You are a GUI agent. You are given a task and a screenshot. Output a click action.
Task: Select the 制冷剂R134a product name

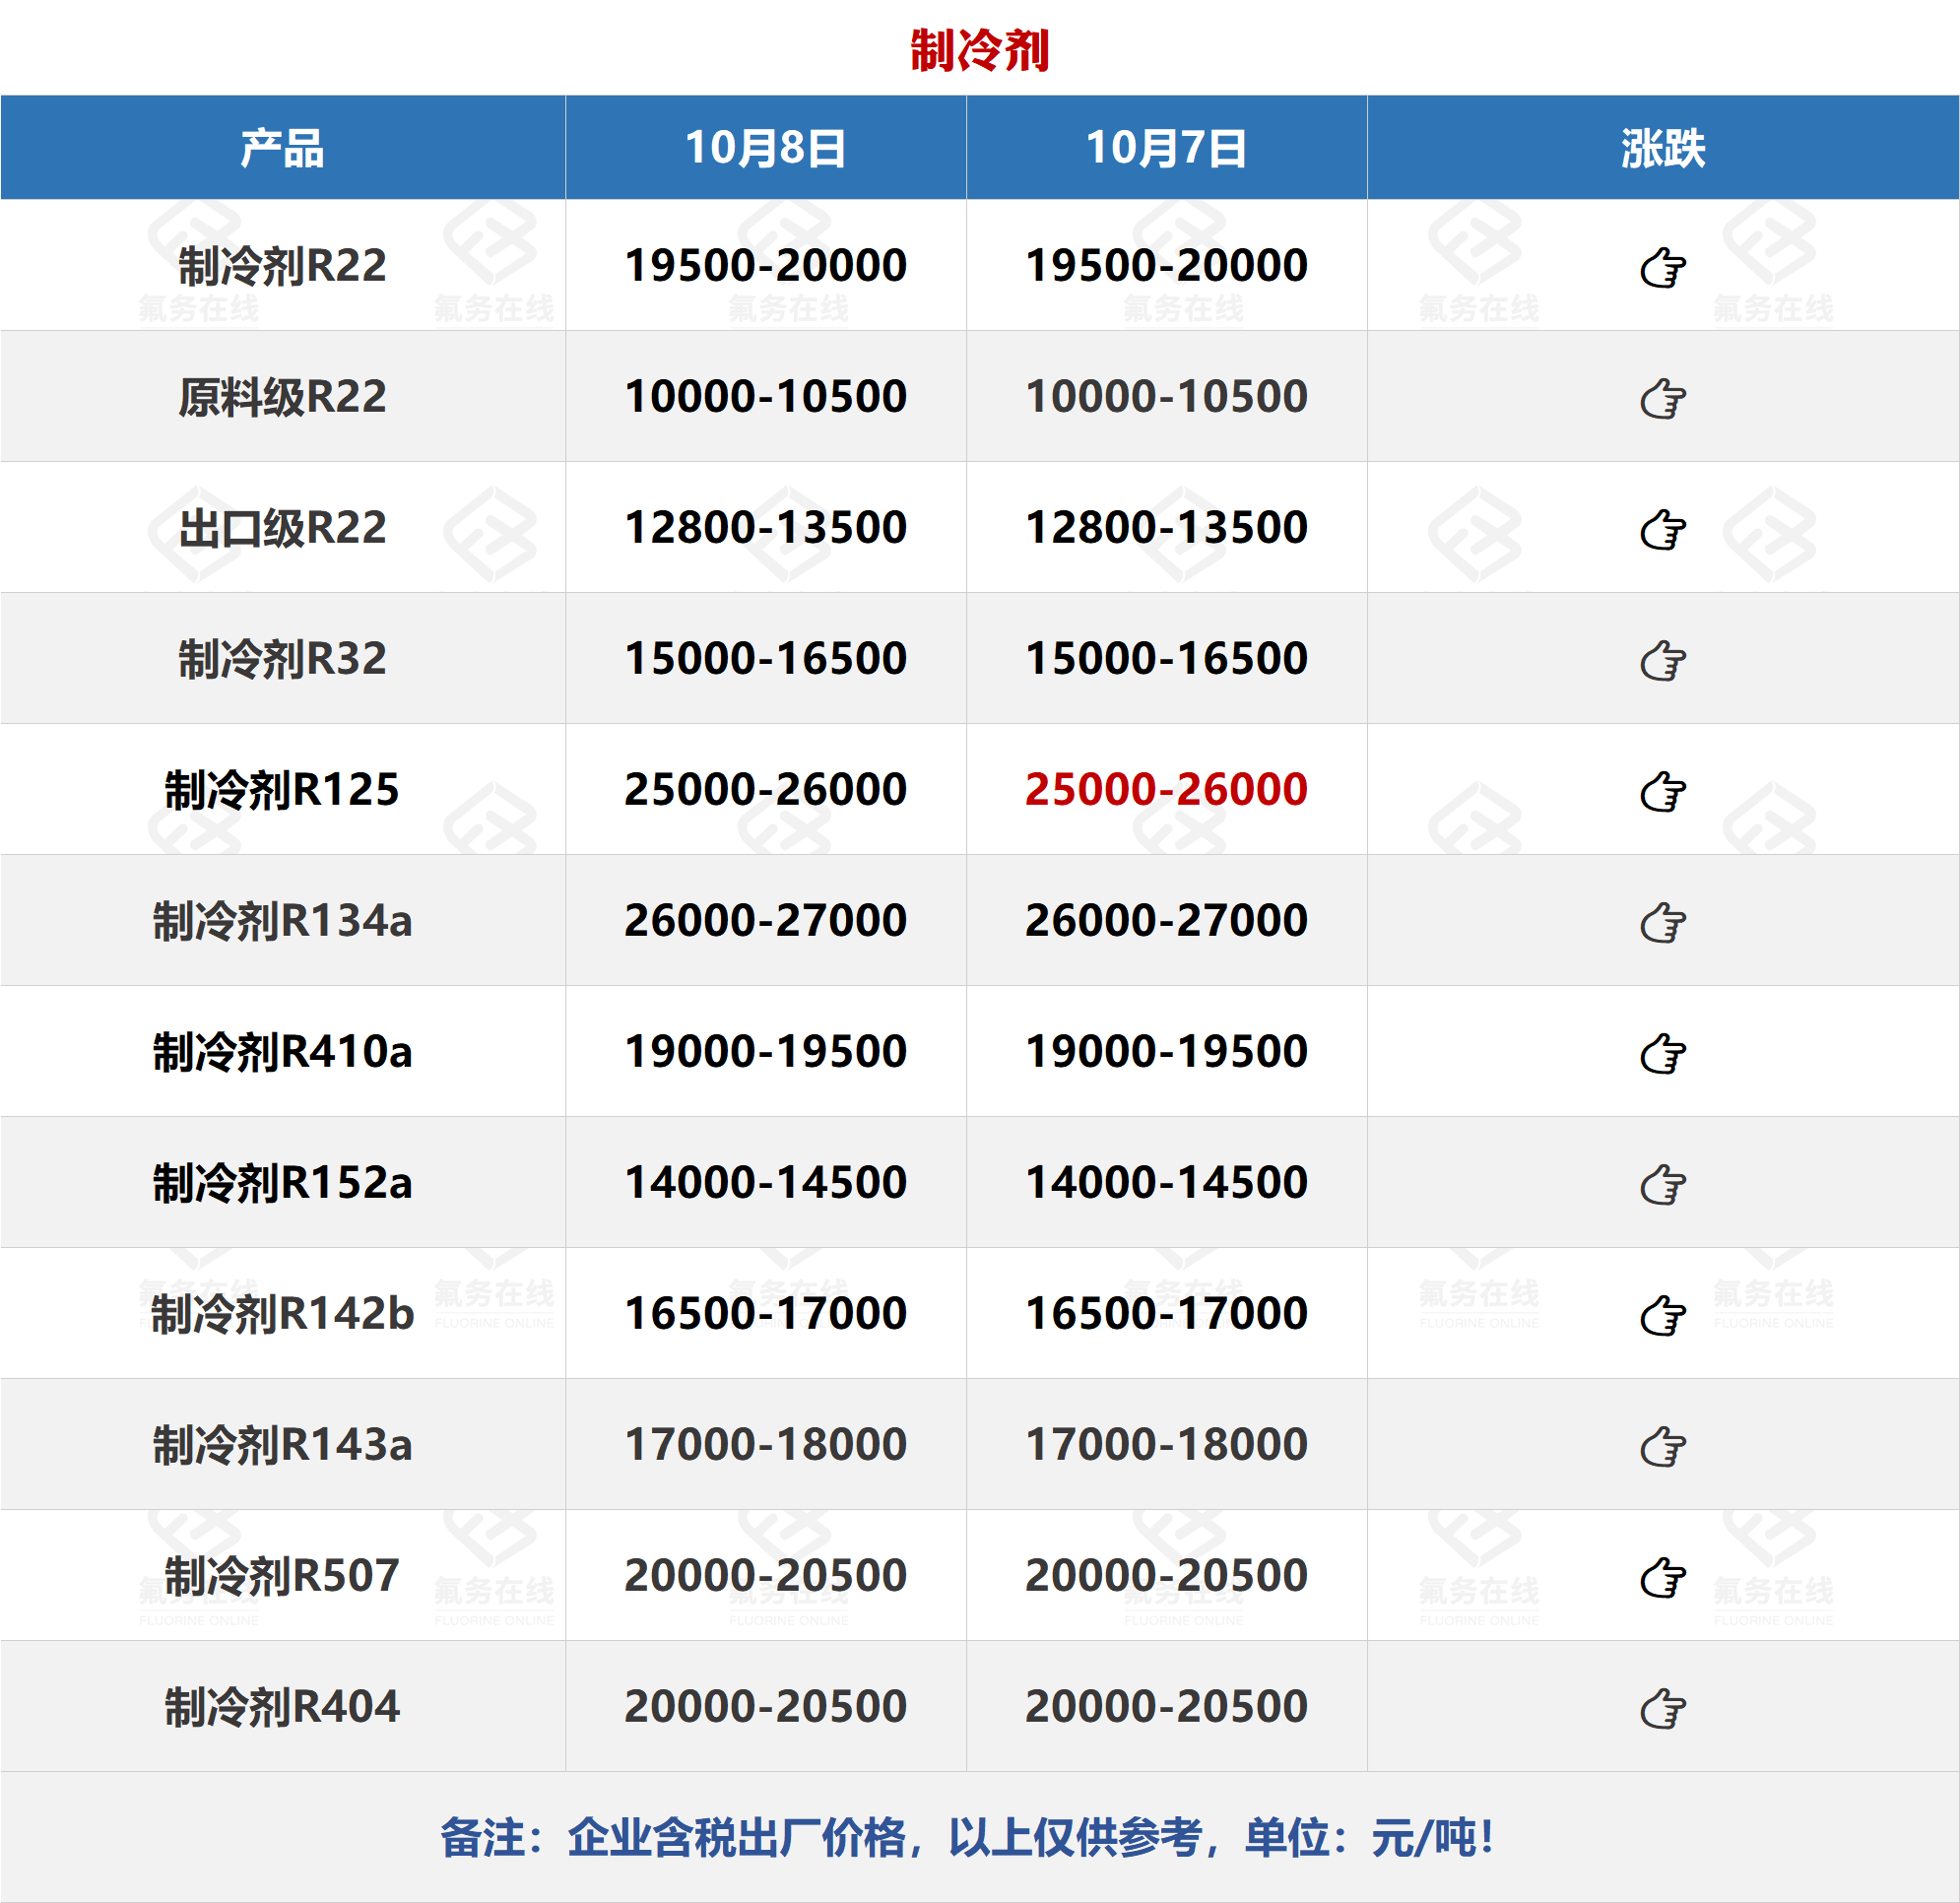(x=282, y=921)
